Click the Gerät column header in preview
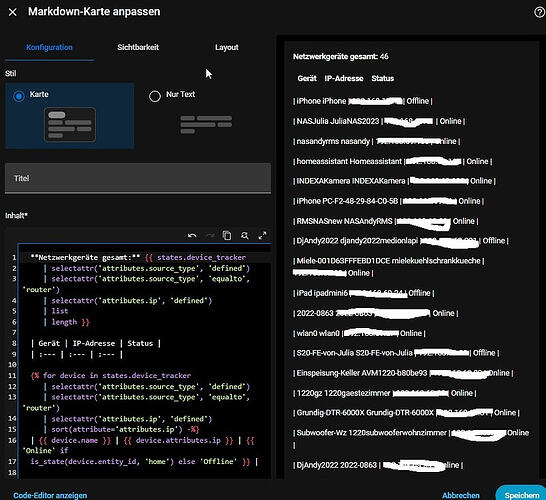This screenshot has height=500, width=546. 307,78
